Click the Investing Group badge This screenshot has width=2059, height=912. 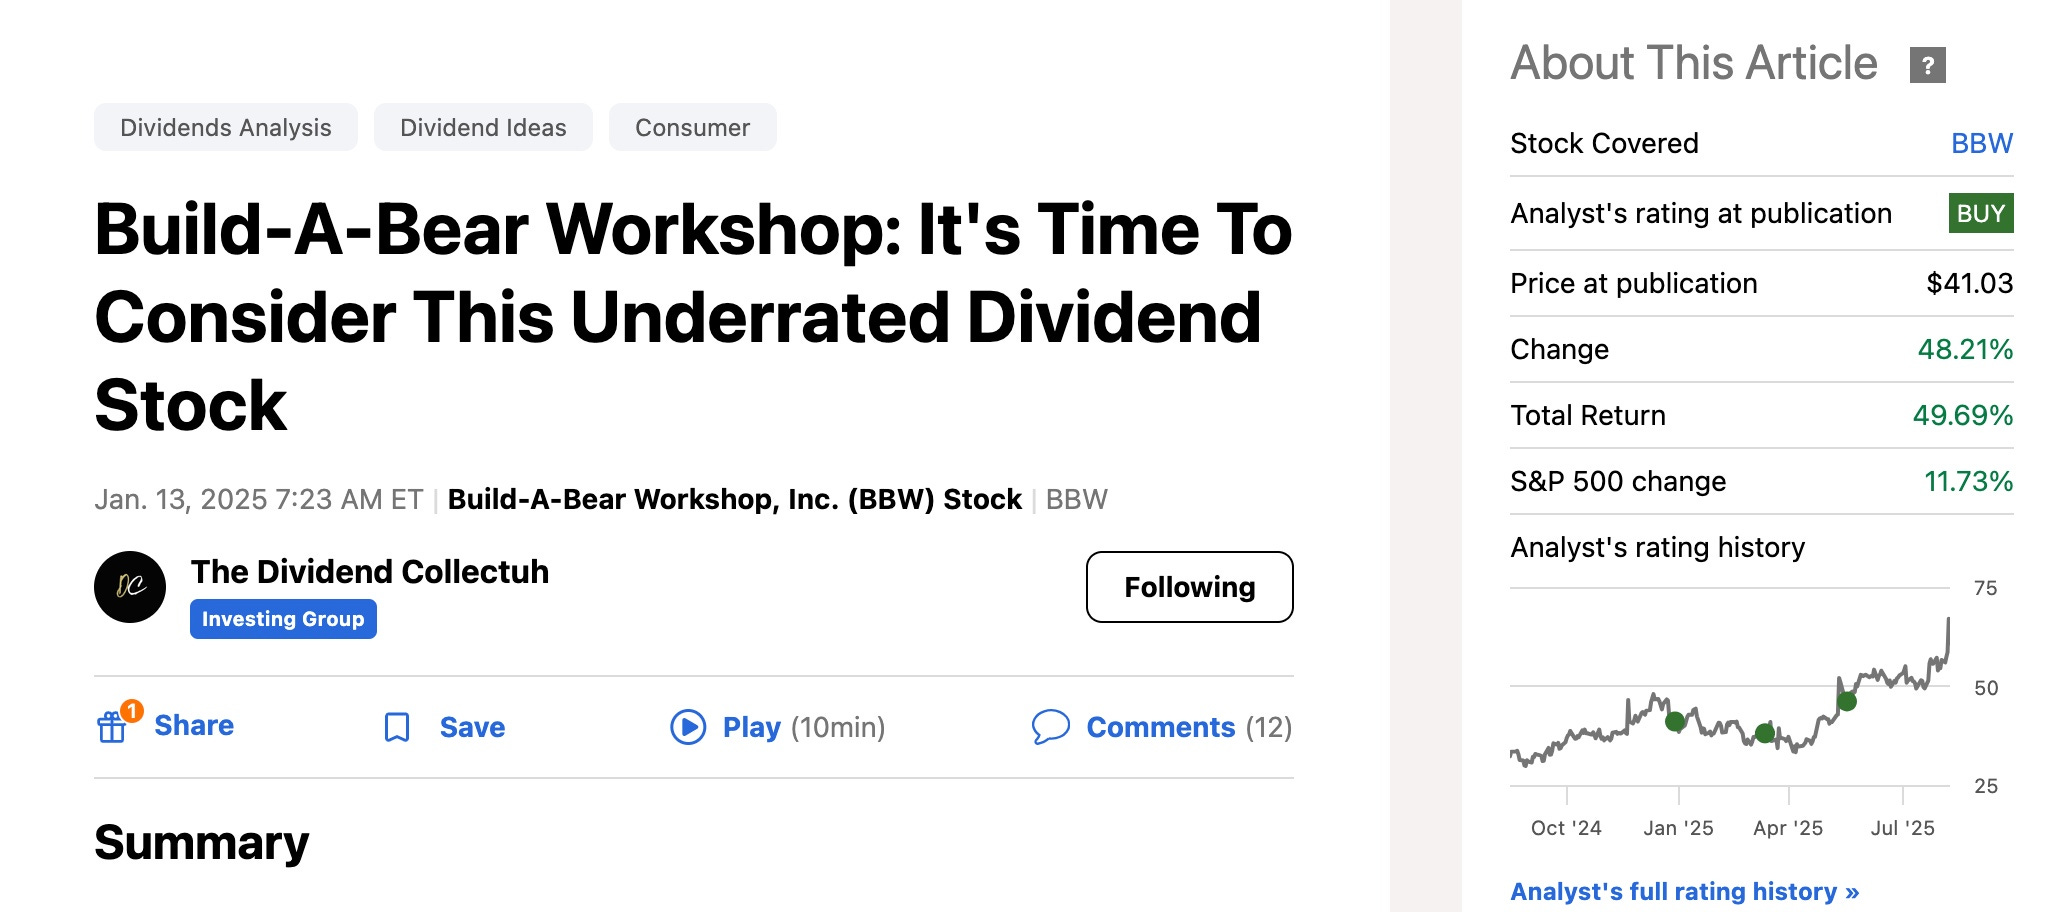pos(283,619)
